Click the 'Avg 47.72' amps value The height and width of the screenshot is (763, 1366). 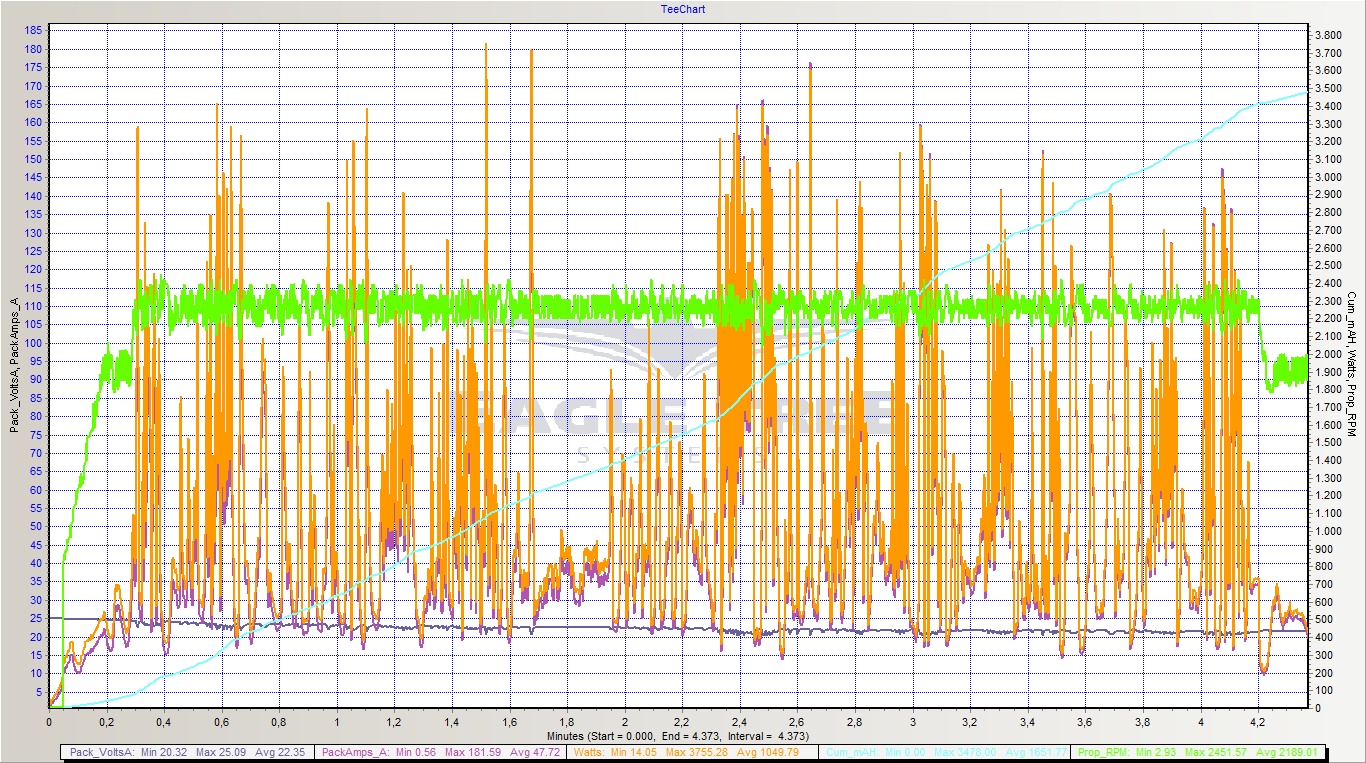coord(535,752)
